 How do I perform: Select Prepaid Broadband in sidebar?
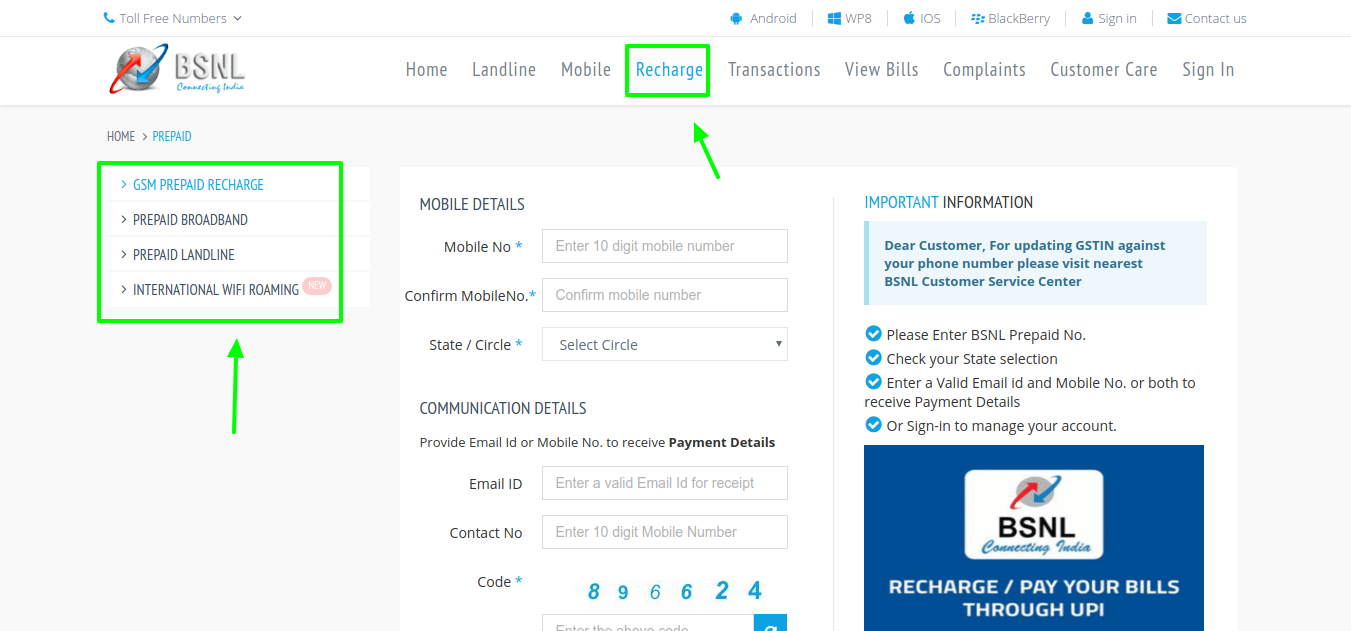190,220
